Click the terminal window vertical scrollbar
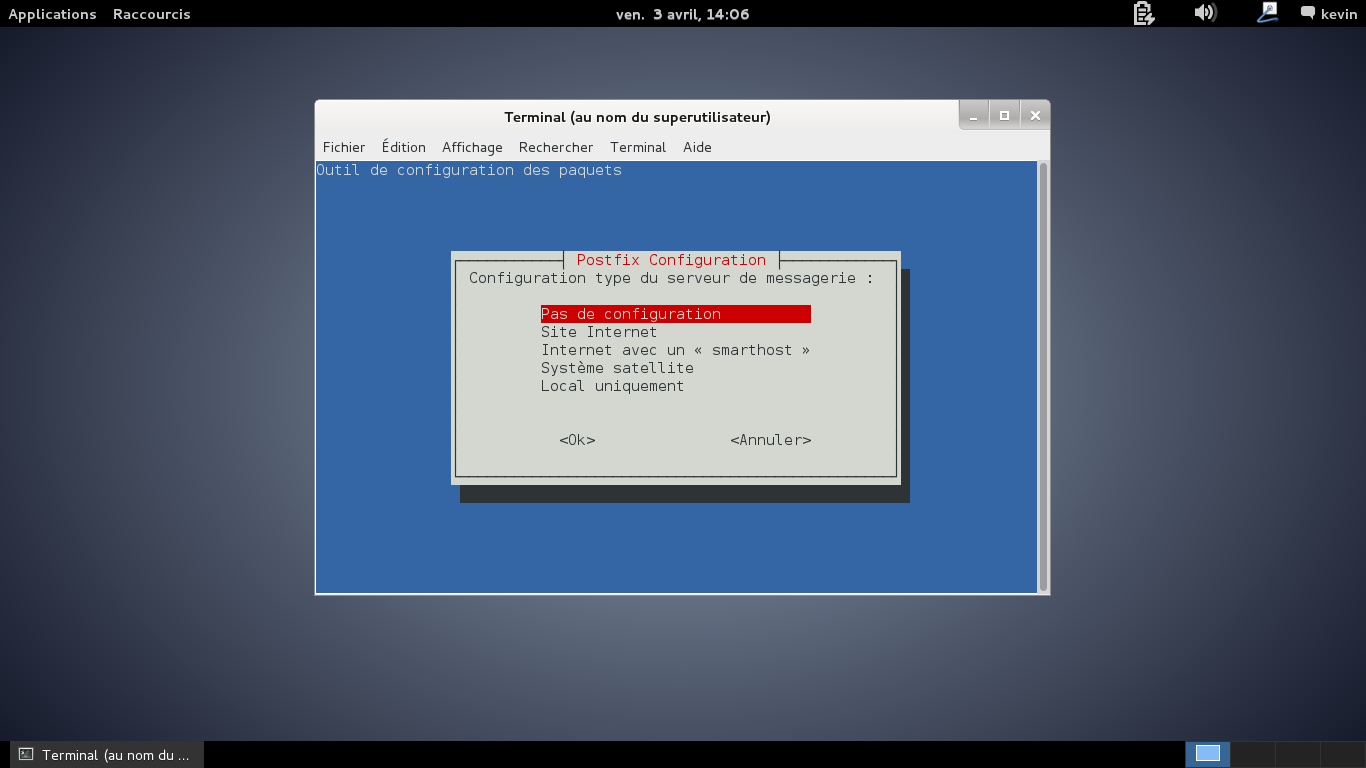This screenshot has width=1366, height=768. click(1043, 377)
